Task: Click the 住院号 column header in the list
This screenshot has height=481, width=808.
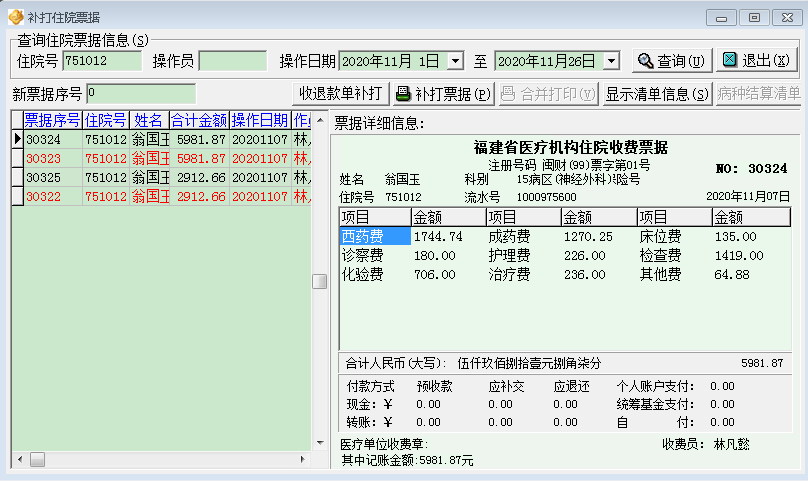Action: (x=106, y=120)
